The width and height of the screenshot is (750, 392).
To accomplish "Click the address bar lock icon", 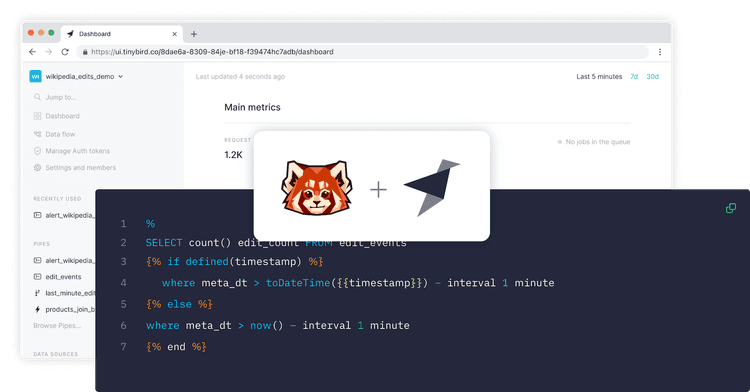I will point(85,52).
